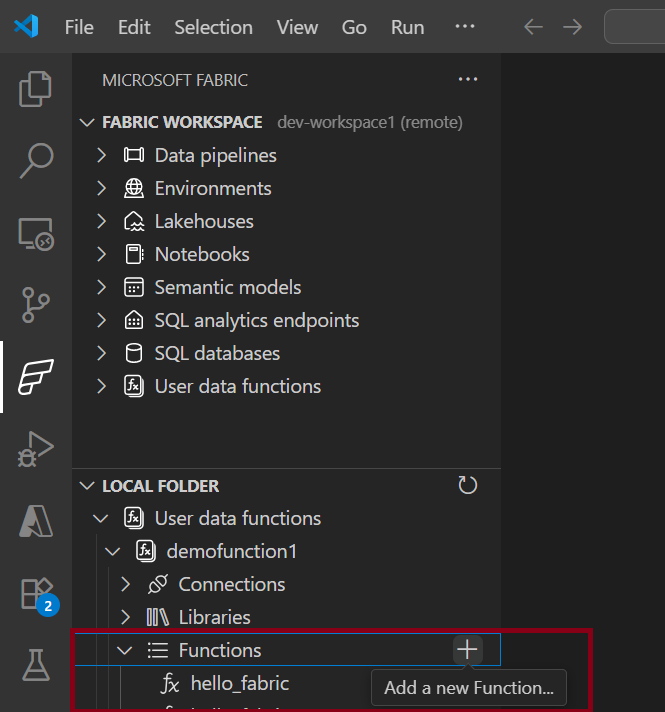This screenshot has height=712, width=665.
Task: Click the Lakehouses label
Action: [204, 222]
